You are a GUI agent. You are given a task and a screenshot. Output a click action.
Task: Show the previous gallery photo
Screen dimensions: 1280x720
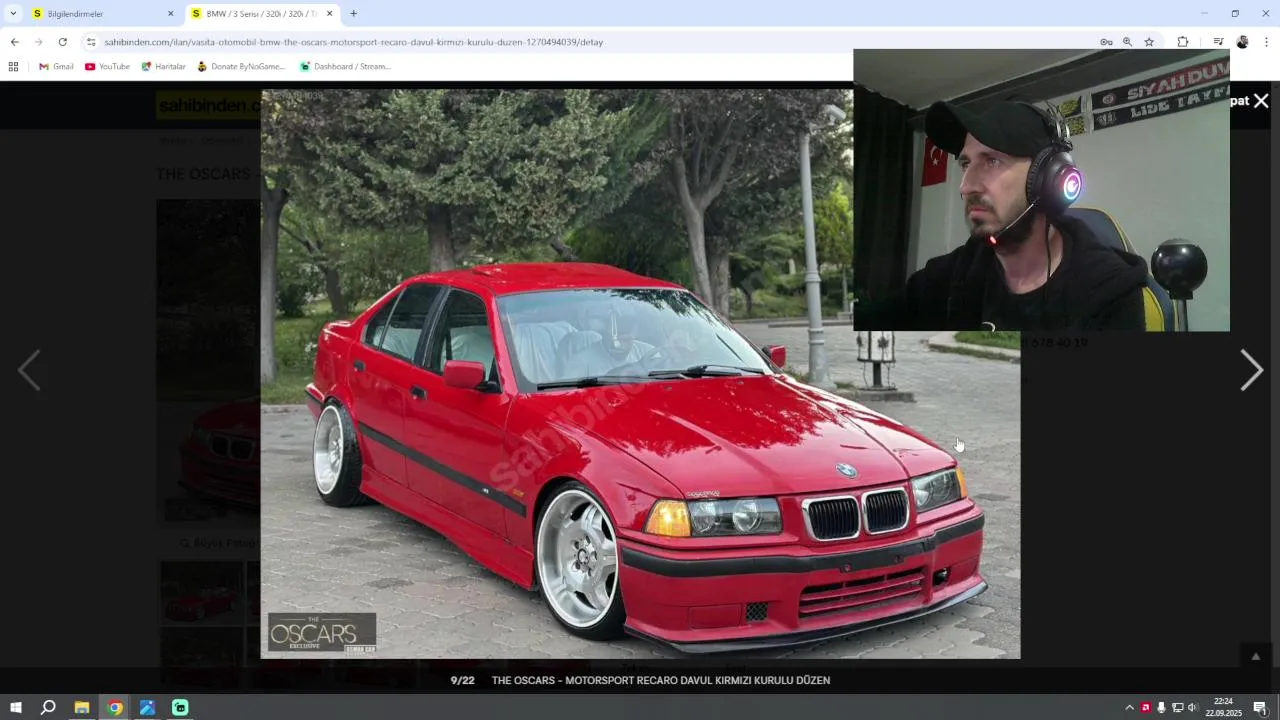pos(29,370)
